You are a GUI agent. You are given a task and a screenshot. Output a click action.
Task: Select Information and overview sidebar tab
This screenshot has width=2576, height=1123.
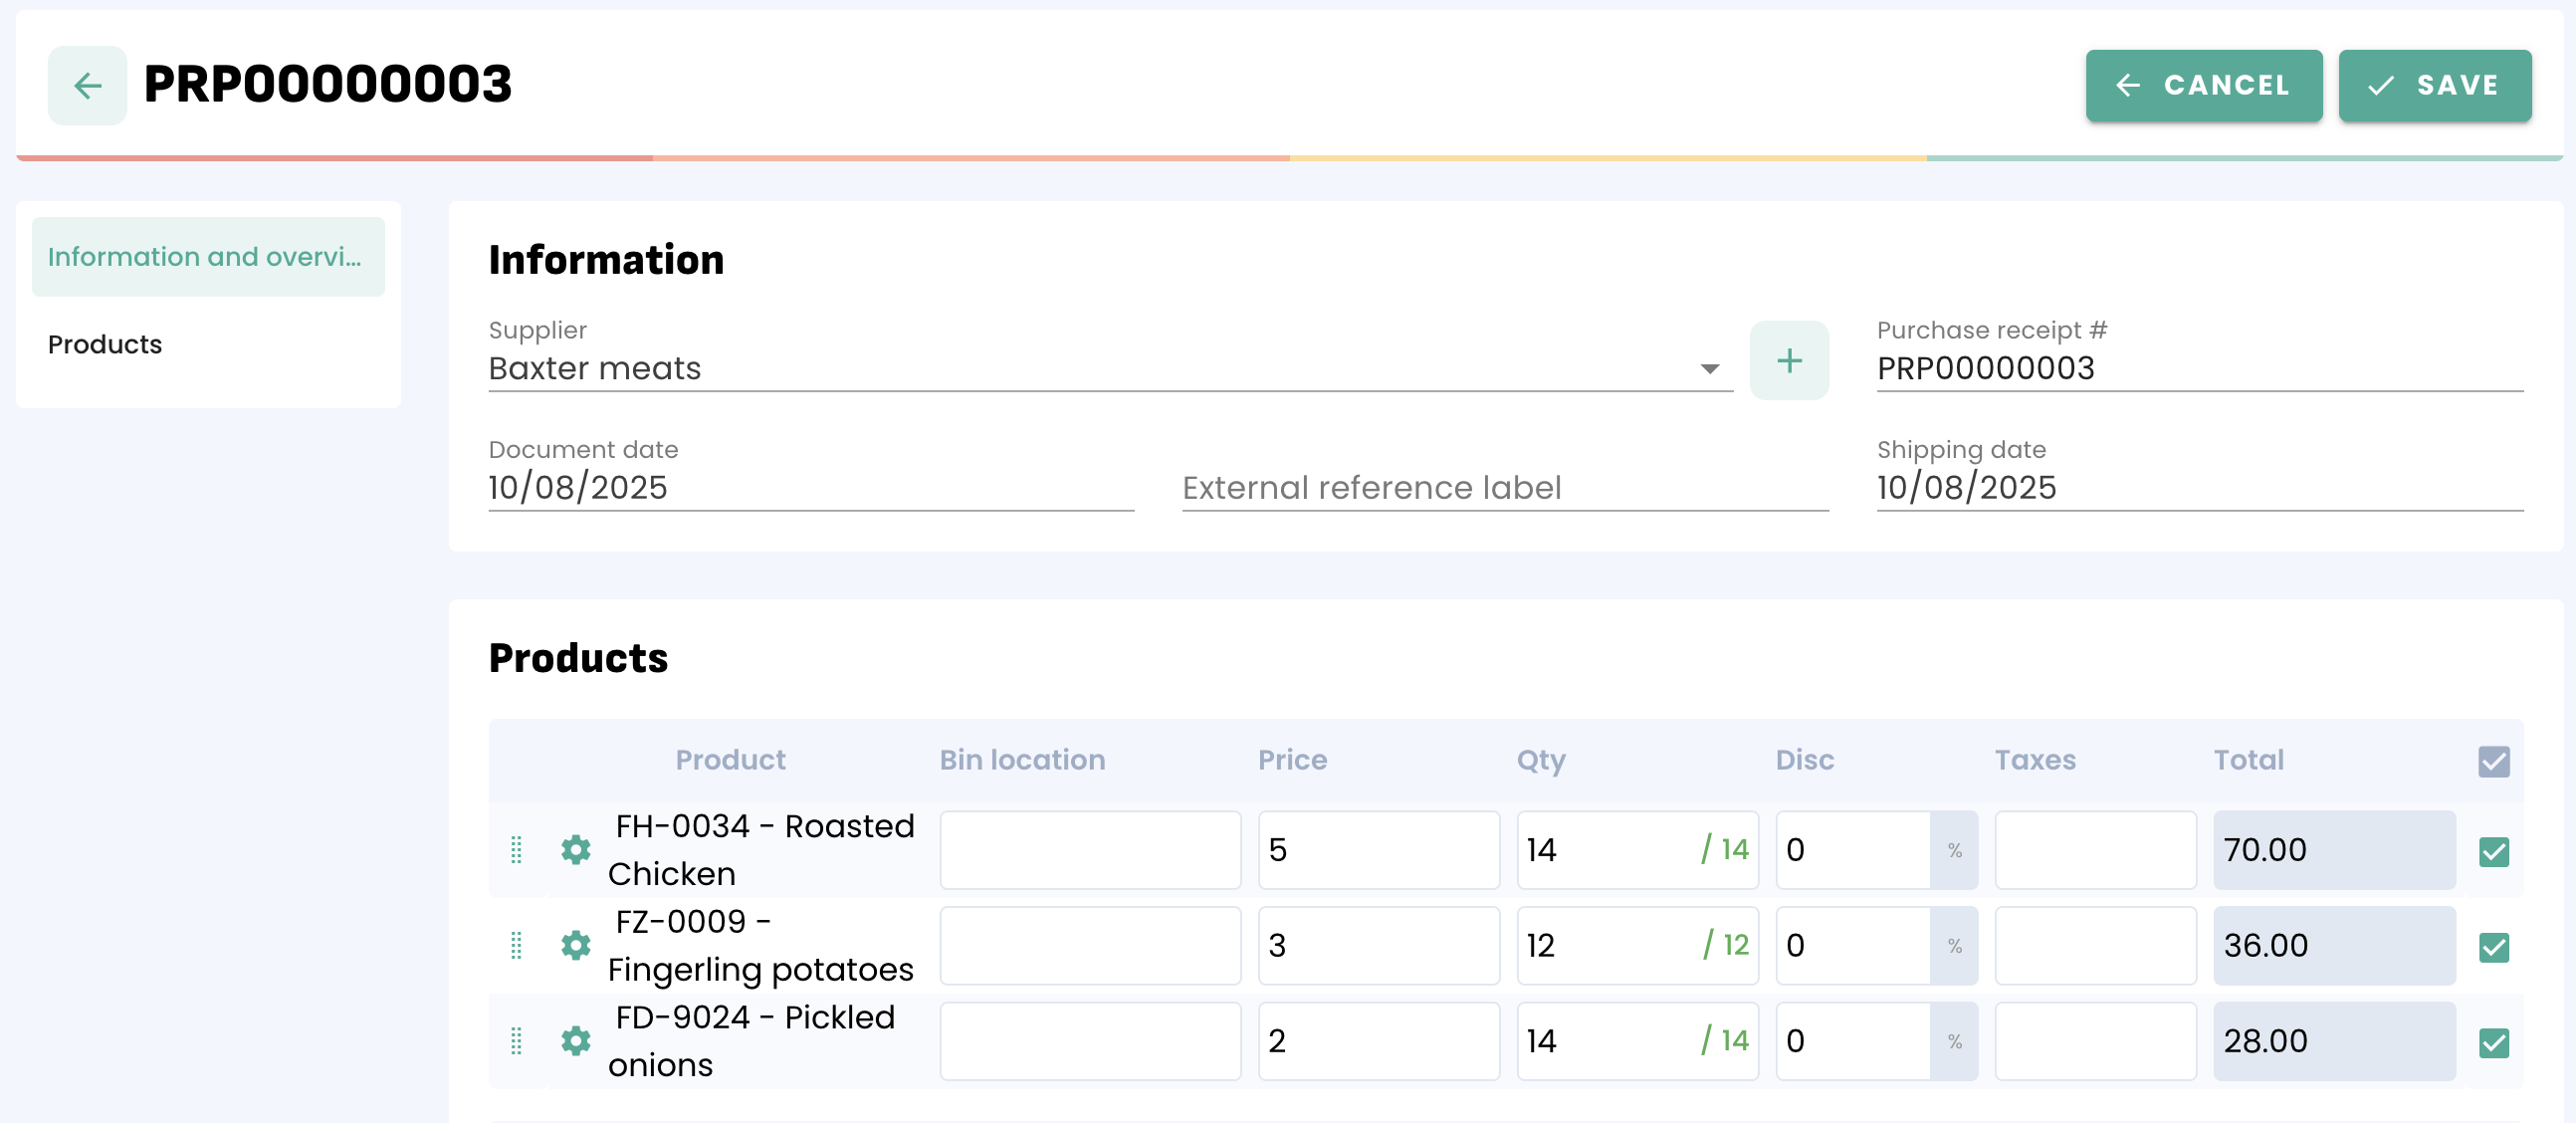click(208, 257)
